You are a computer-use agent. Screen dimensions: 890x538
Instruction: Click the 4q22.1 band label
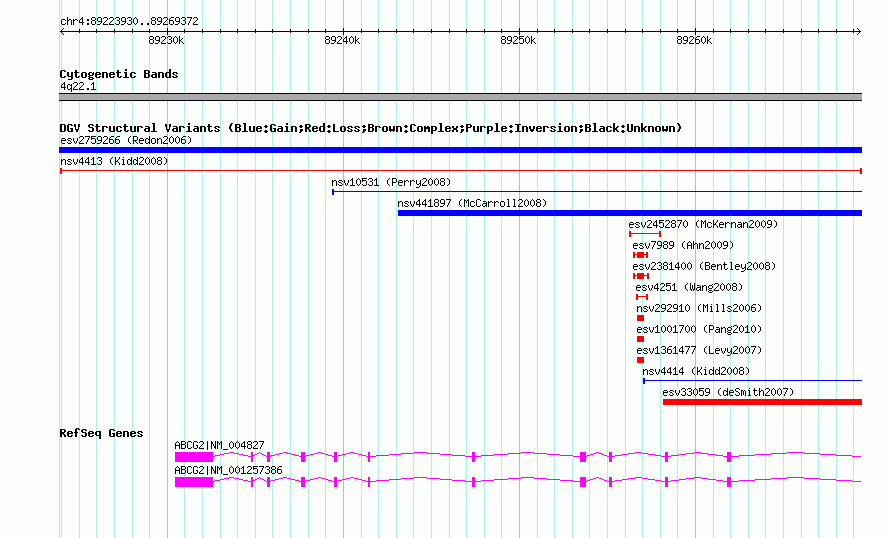pos(78,86)
